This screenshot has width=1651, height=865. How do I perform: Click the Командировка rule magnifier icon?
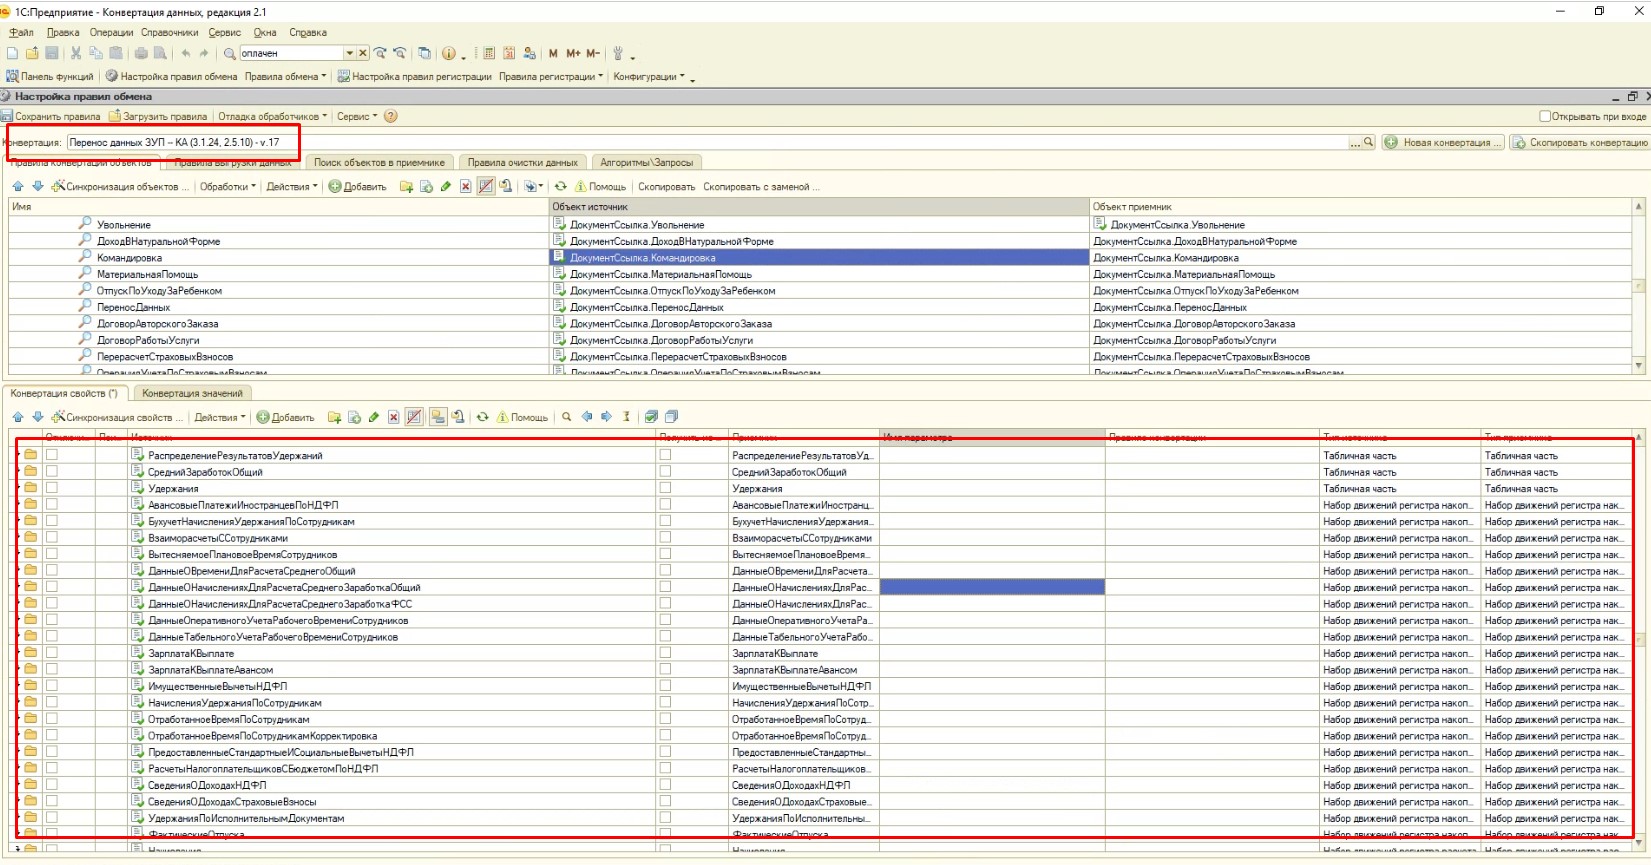tap(85, 257)
